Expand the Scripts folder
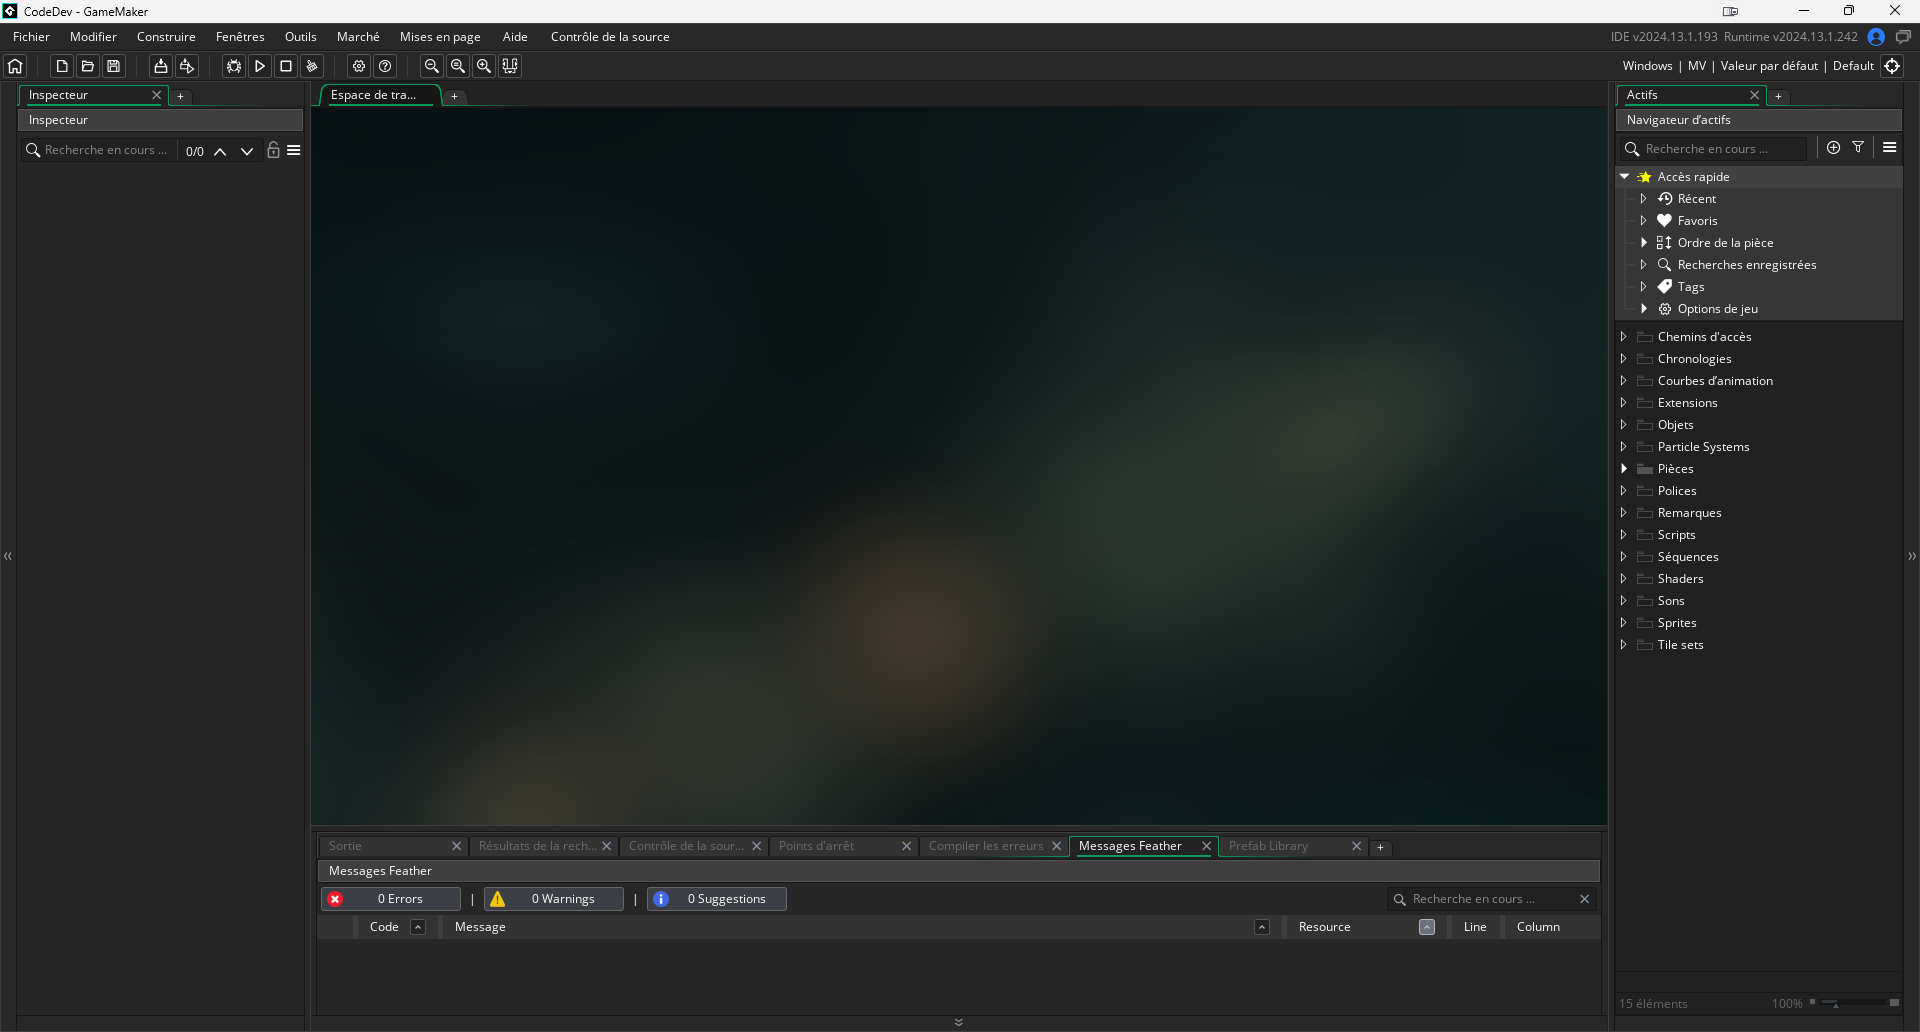The width and height of the screenshot is (1920, 1032). click(x=1623, y=535)
